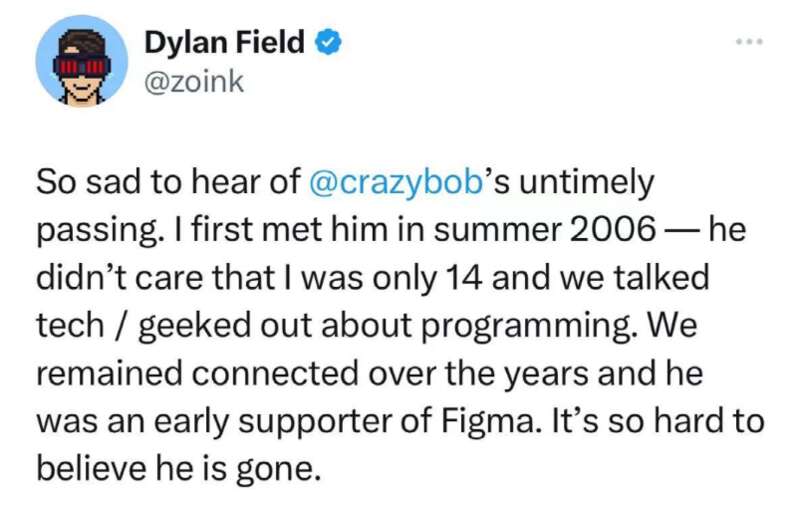Click the red visor on the avatar
Image resolution: width=800 pixels, height=506 pixels.
[x=82, y=66]
